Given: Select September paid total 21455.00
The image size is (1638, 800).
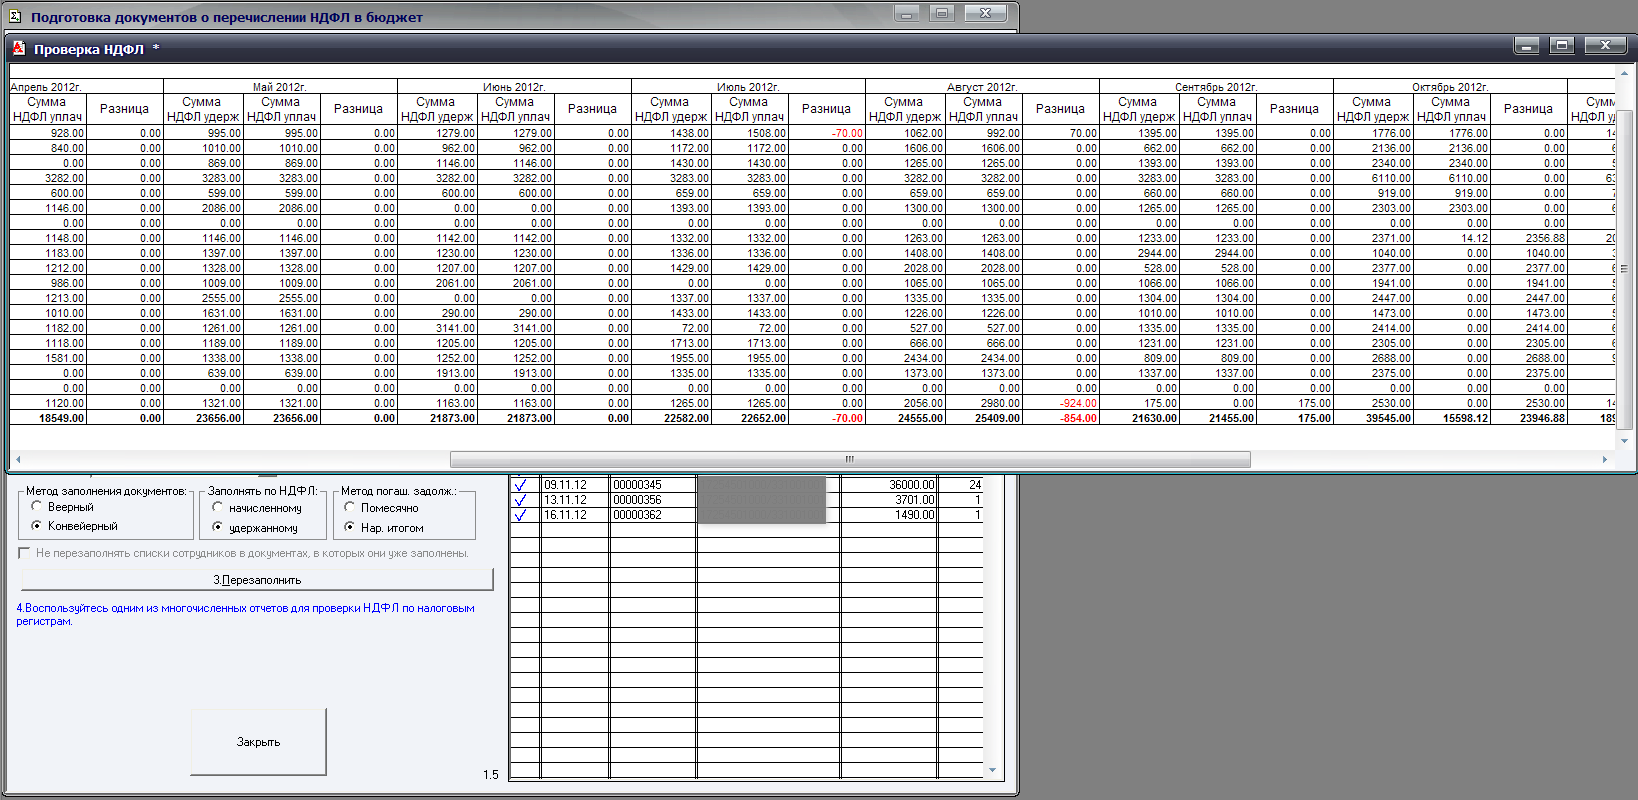Looking at the screenshot, I should click(1217, 418).
